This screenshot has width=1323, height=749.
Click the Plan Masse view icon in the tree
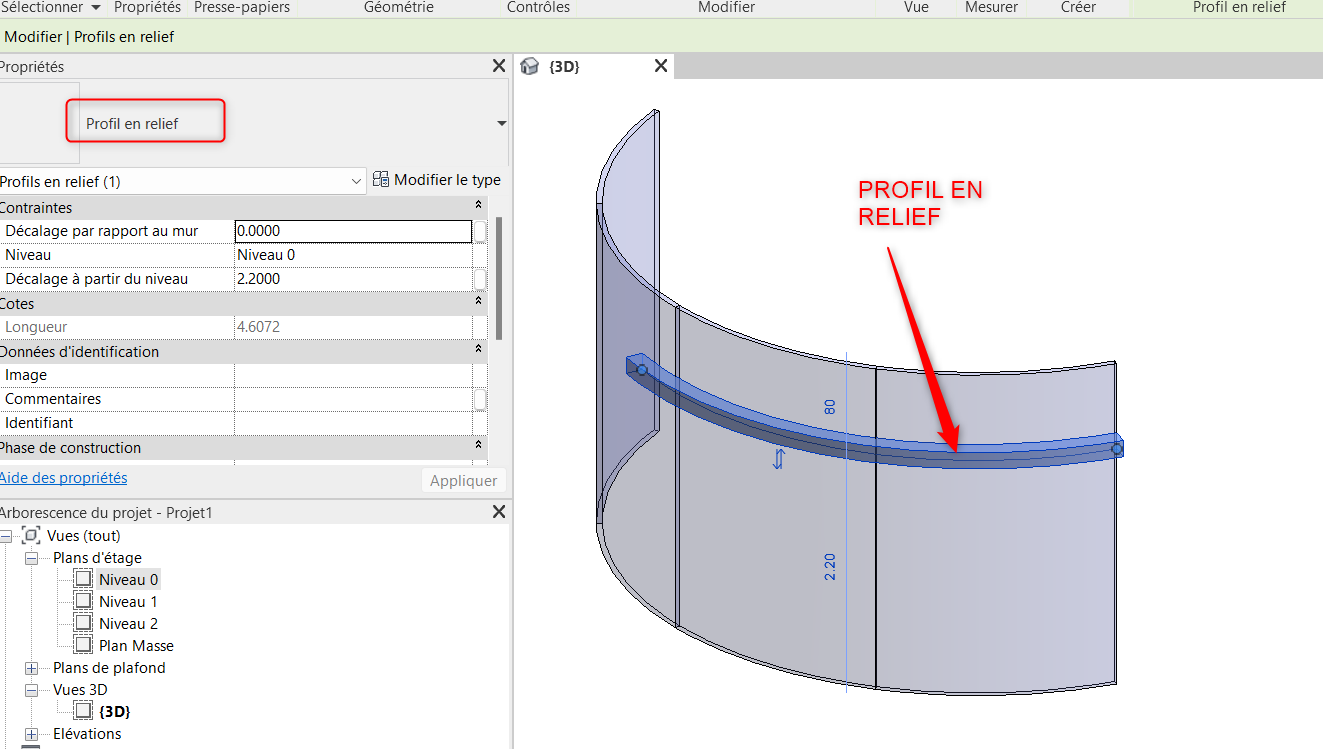pyautogui.click(x=83, y=645)
